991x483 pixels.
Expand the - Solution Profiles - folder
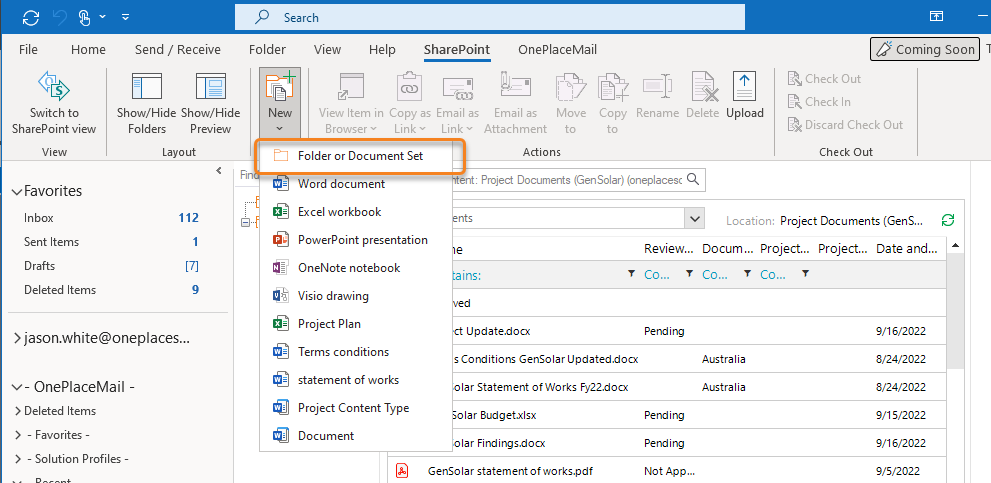[17, 459]
